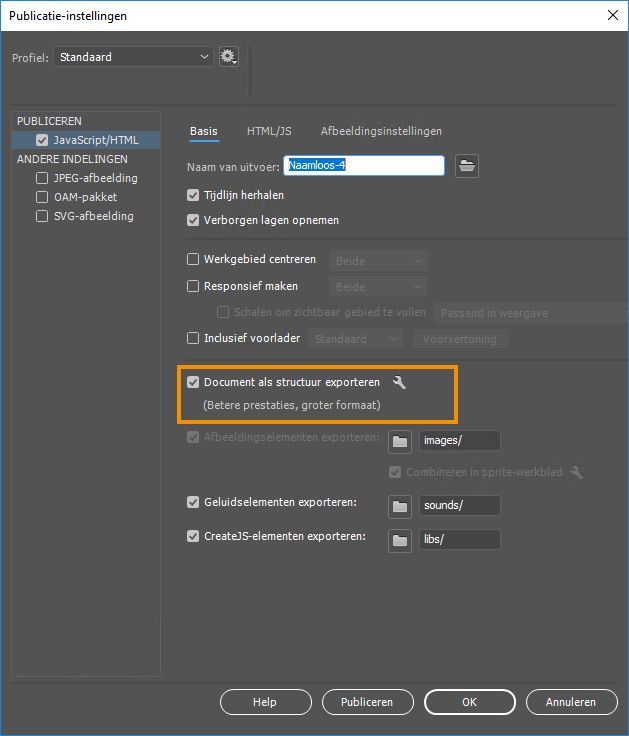
Task: Browse folder for libs/ export path
Action: [400, 541]
